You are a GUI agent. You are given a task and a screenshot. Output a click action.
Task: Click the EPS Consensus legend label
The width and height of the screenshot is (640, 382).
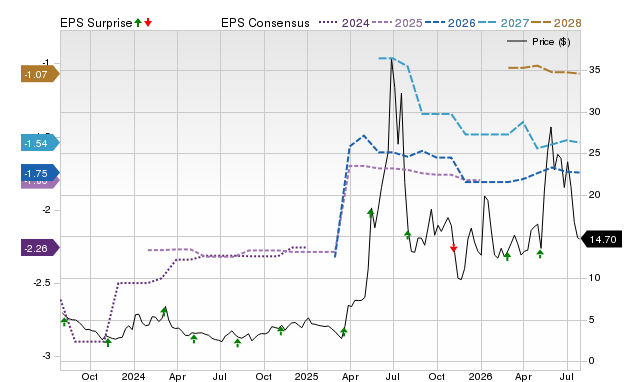pyautogui.click(x=265, y=23)
